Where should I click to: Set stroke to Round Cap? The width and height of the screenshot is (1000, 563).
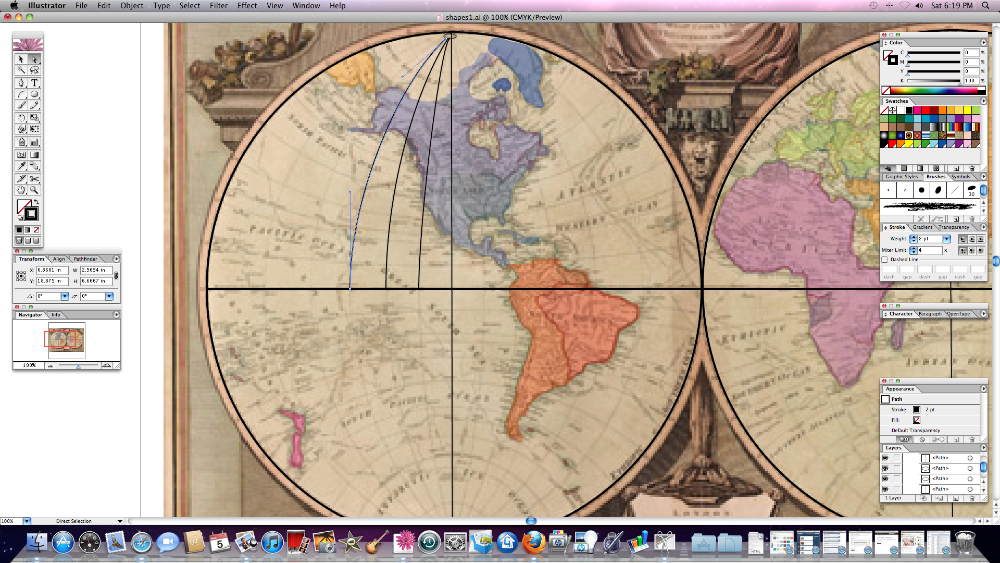coord(972,239)
